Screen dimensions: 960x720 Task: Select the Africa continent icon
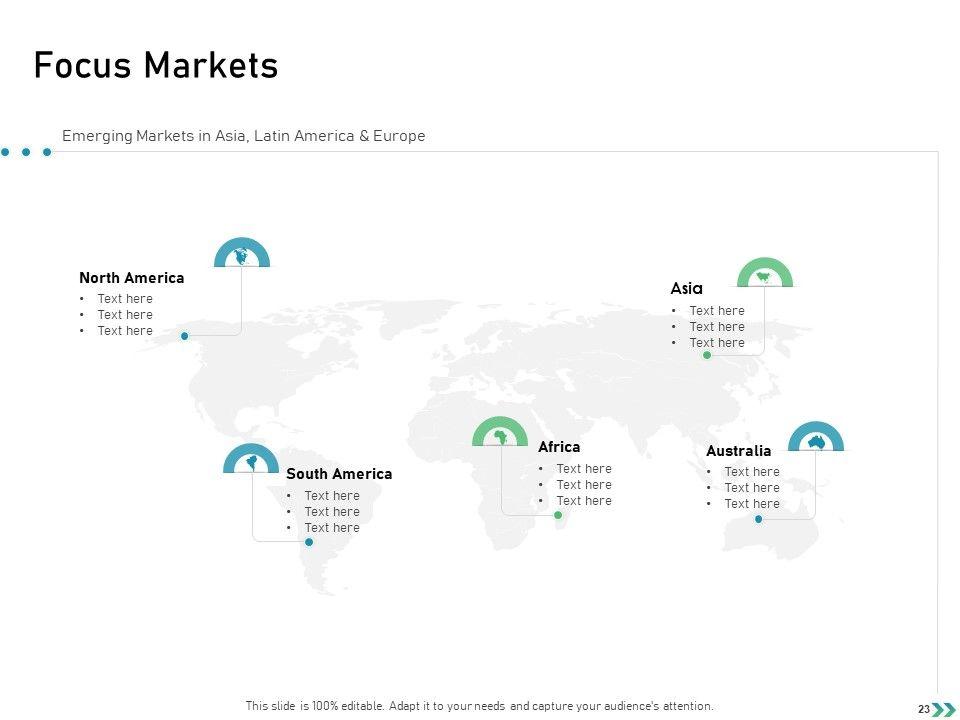click(499, 433)
